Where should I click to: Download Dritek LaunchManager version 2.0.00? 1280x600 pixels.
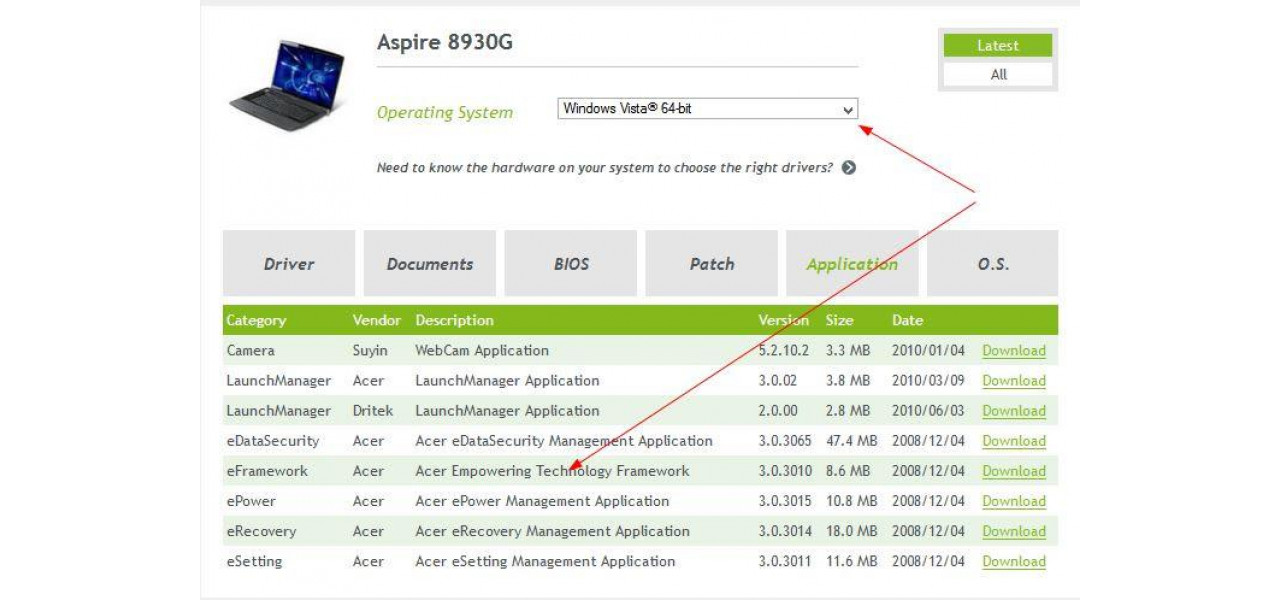coord(1014,411)
